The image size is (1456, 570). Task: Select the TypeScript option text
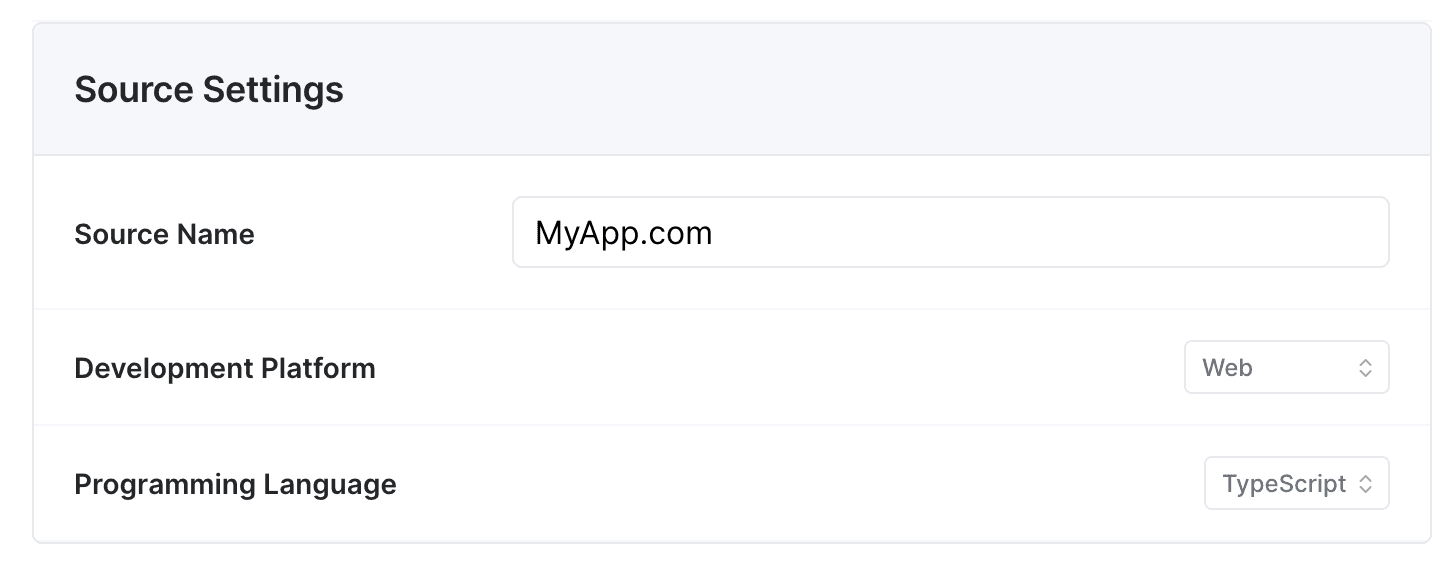[1284, 484]
